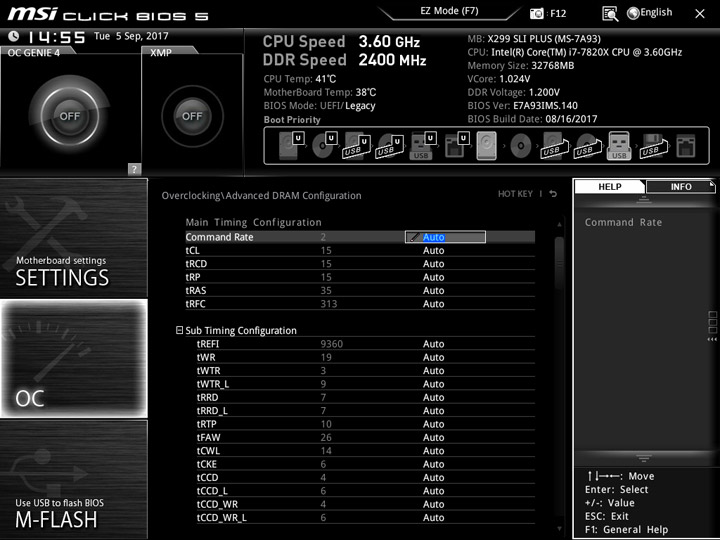
Task: Select the tCCD_L timing row label
Action: pyautogui.click(x=212, y=491)
